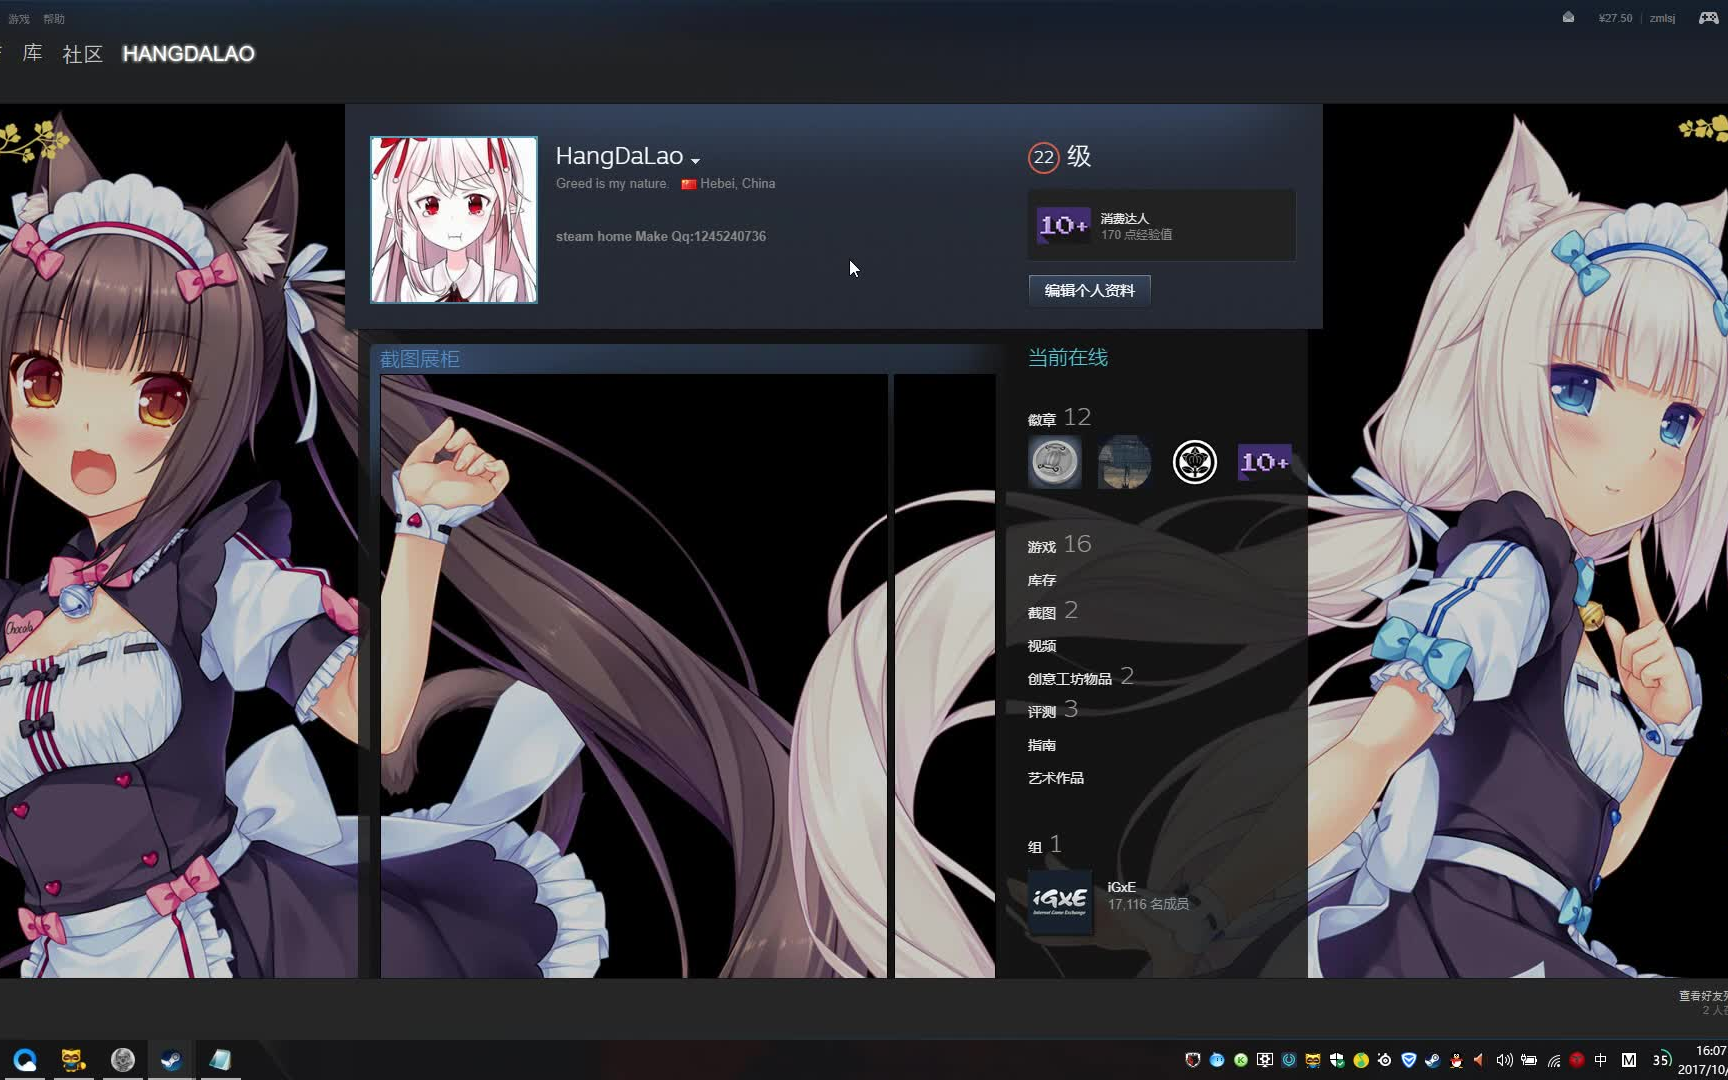Viewport: 1728px width, 1080px height.
Task: Click the Windows Defender shield tray icon
Action: pos(1337,1060)
